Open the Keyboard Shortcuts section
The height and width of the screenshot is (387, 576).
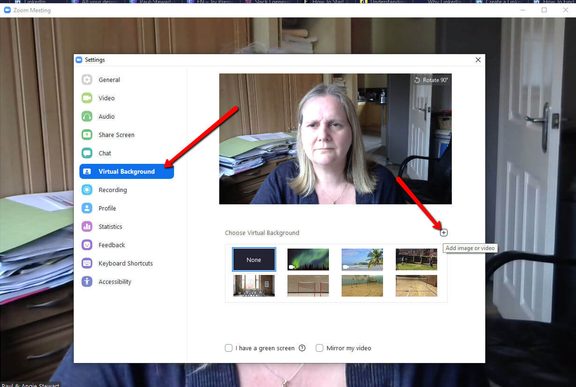pos(125,263)
